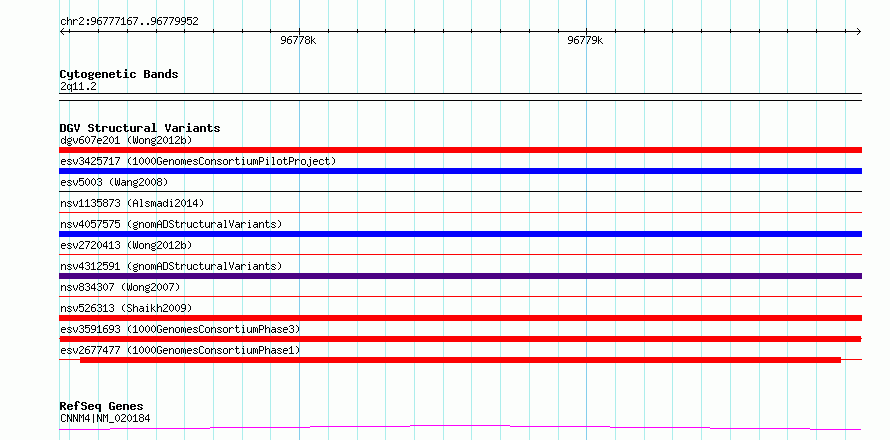The width and height of the screenshot is (890, 440).
Task: Open variant nsv834307 (Wong2007) label
Action: pyautogui.click(x=120, y=287)
